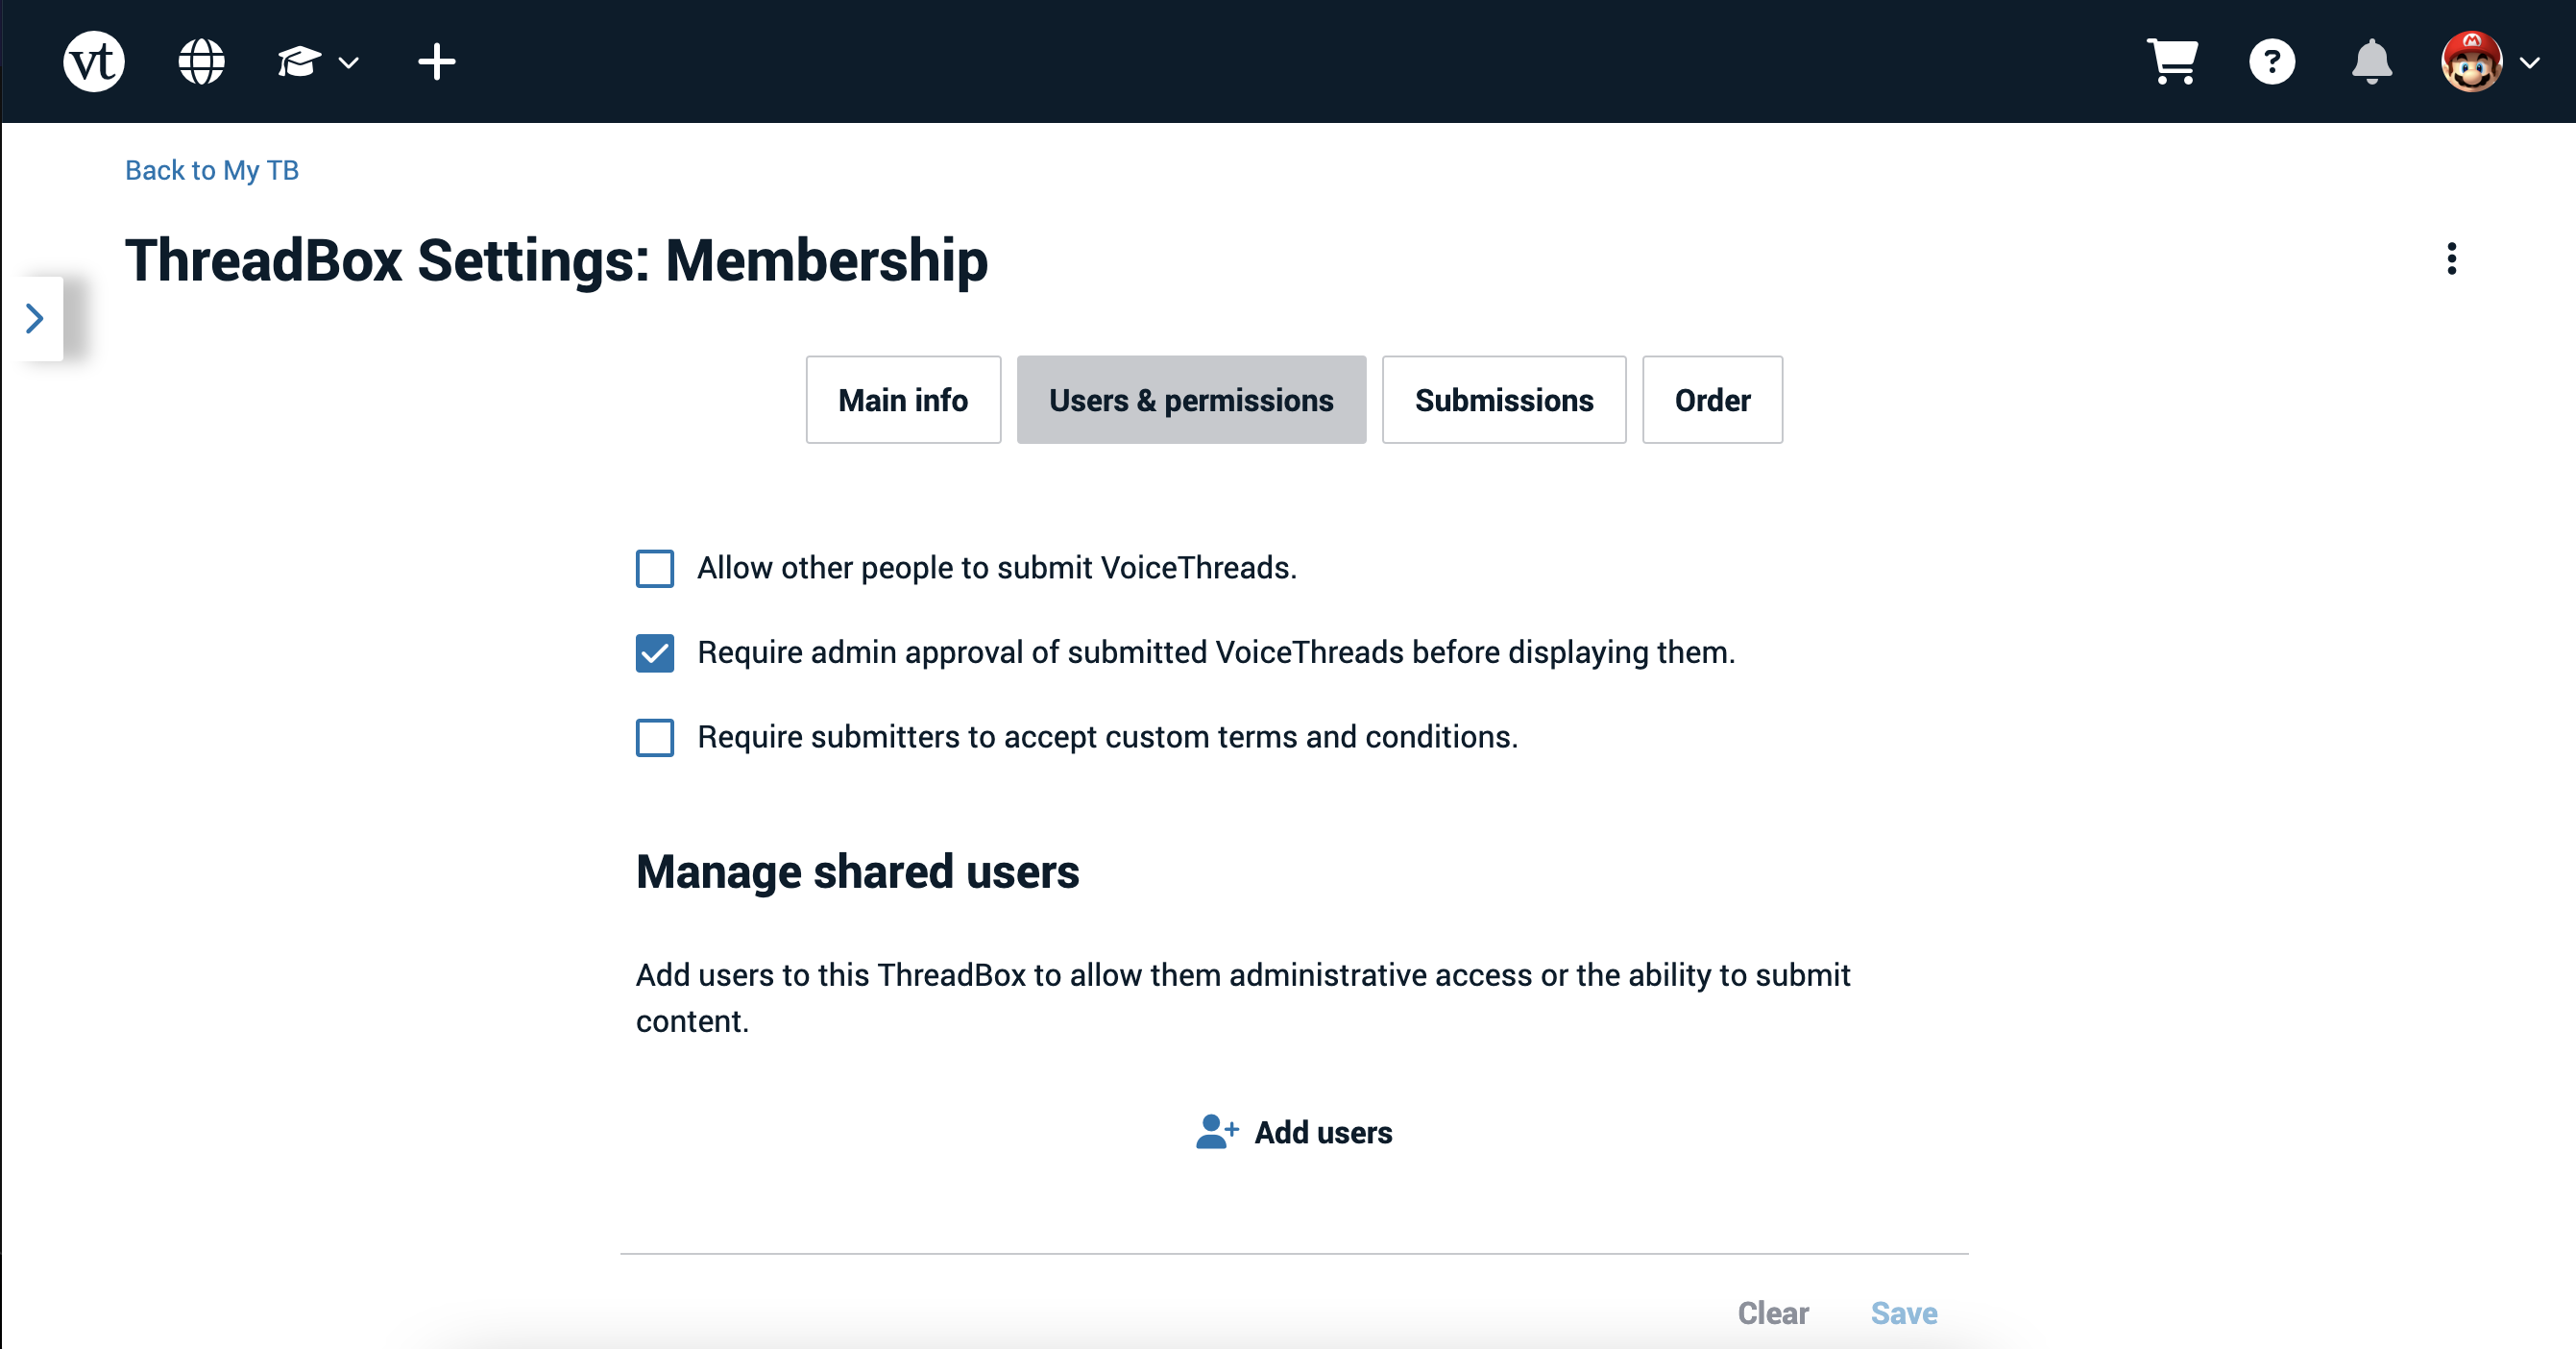Click the add/plus icon
Image resolution: width=2576 pixels, height=1349 pixels.
[438, 61]
